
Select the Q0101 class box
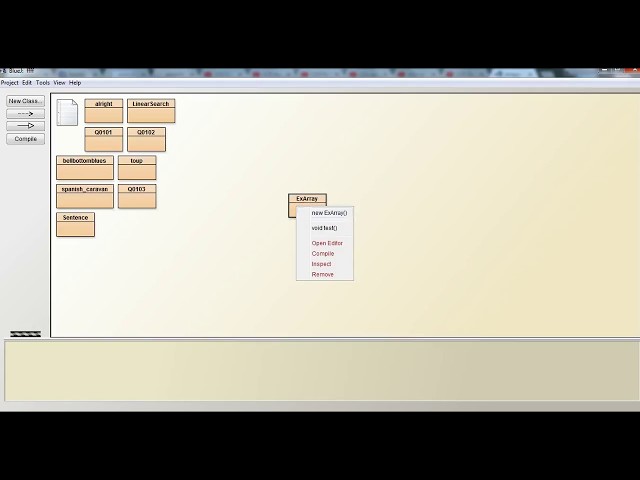tap(104, 139)
